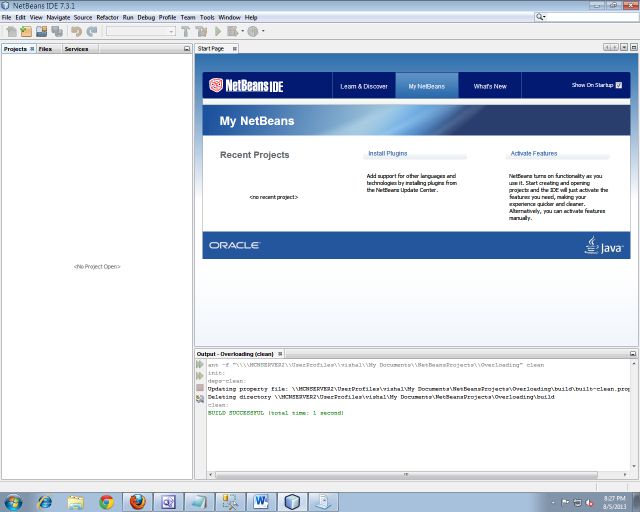Click the Profile Project toolbar icon
Viewport: 640px width, 512px height.
253,31
